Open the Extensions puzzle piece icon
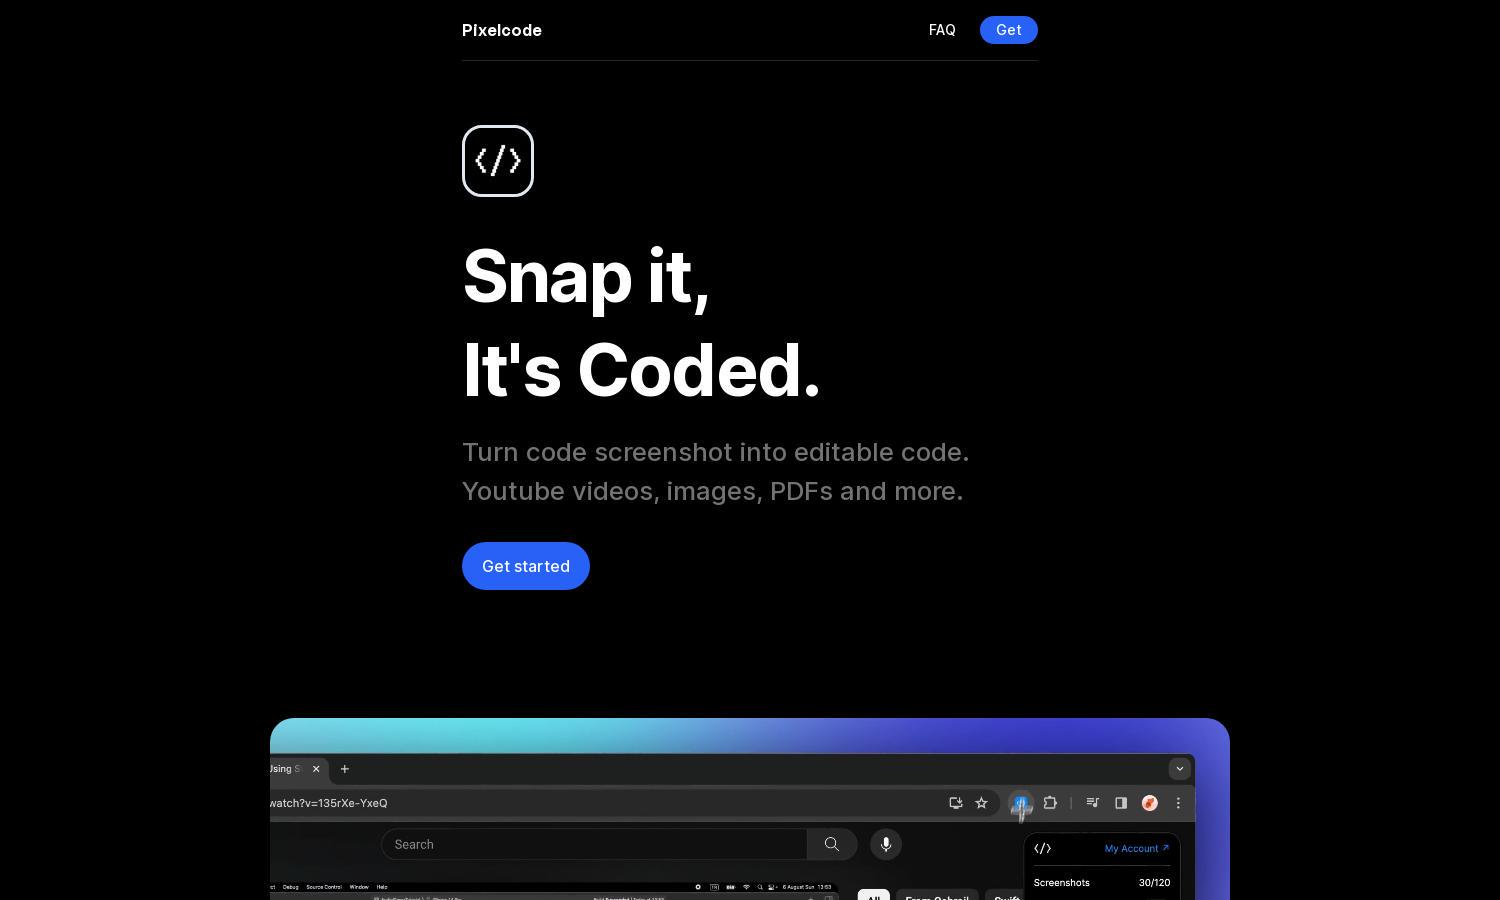 [x=1050, y=803]
